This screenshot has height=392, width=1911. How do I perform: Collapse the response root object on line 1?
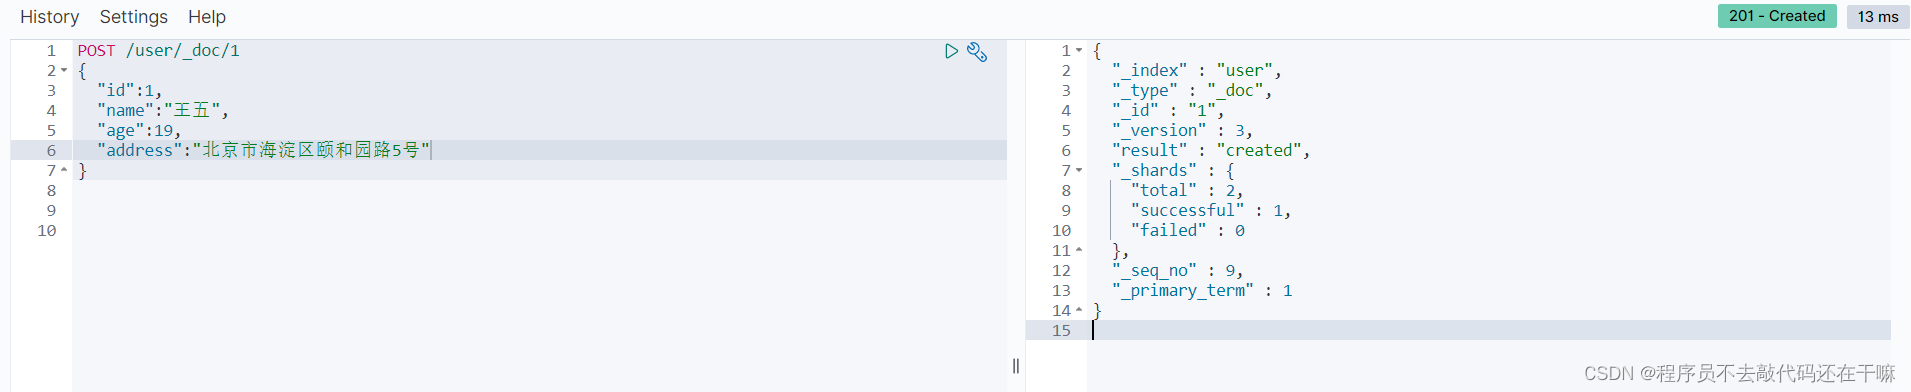pos(1079,50)
